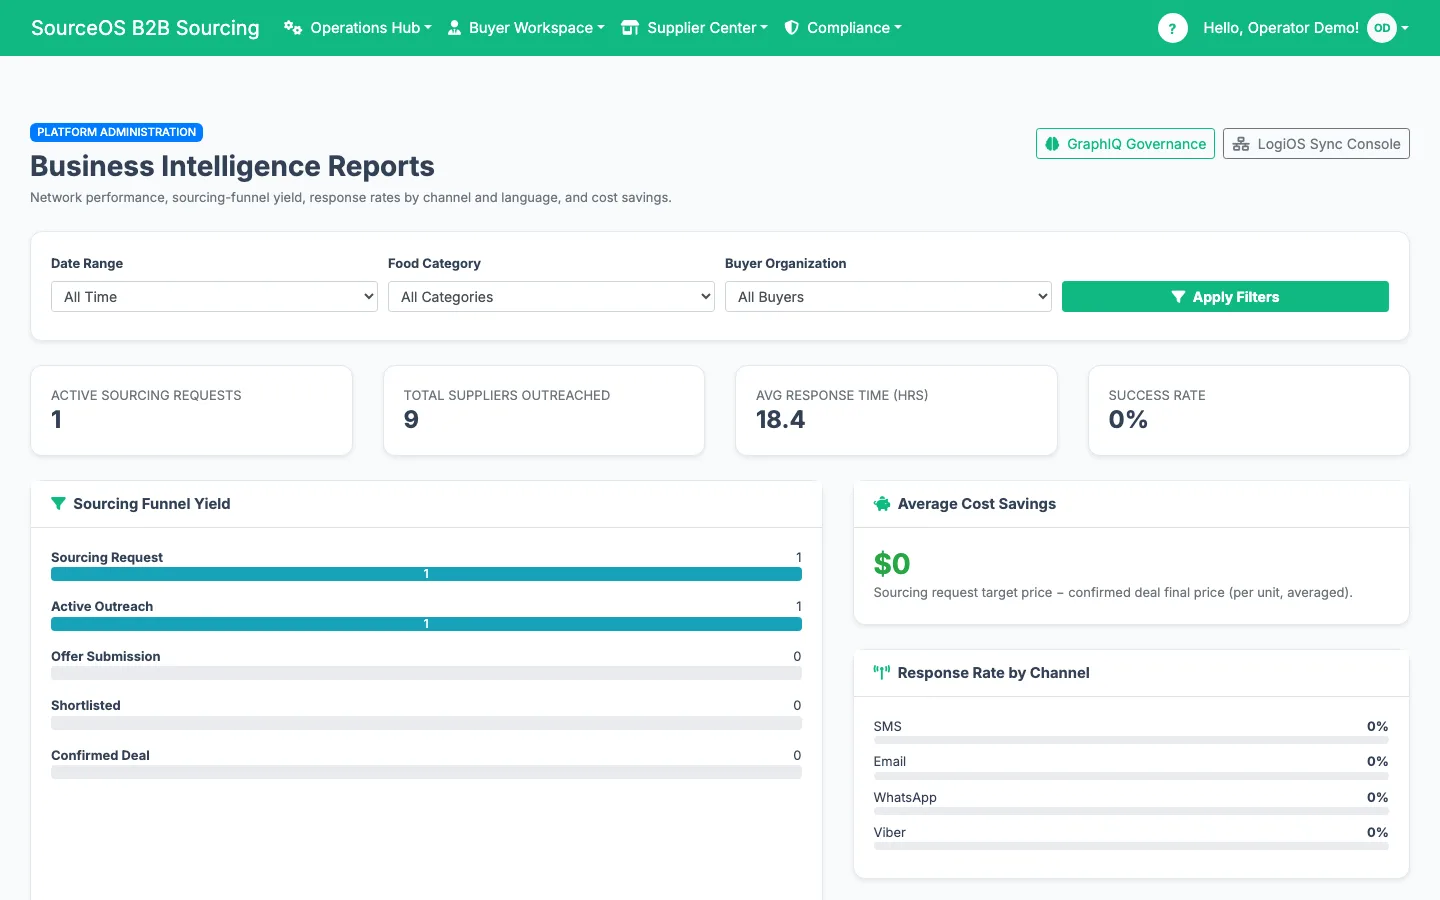Click the Shortlisted progress bar
The image size is (1440, 900).
coord(426,723)
